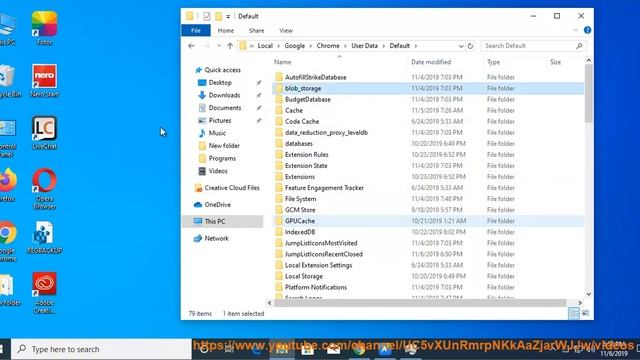
Task: Click User Data in address breadcrumb
Action: point(364,46)
